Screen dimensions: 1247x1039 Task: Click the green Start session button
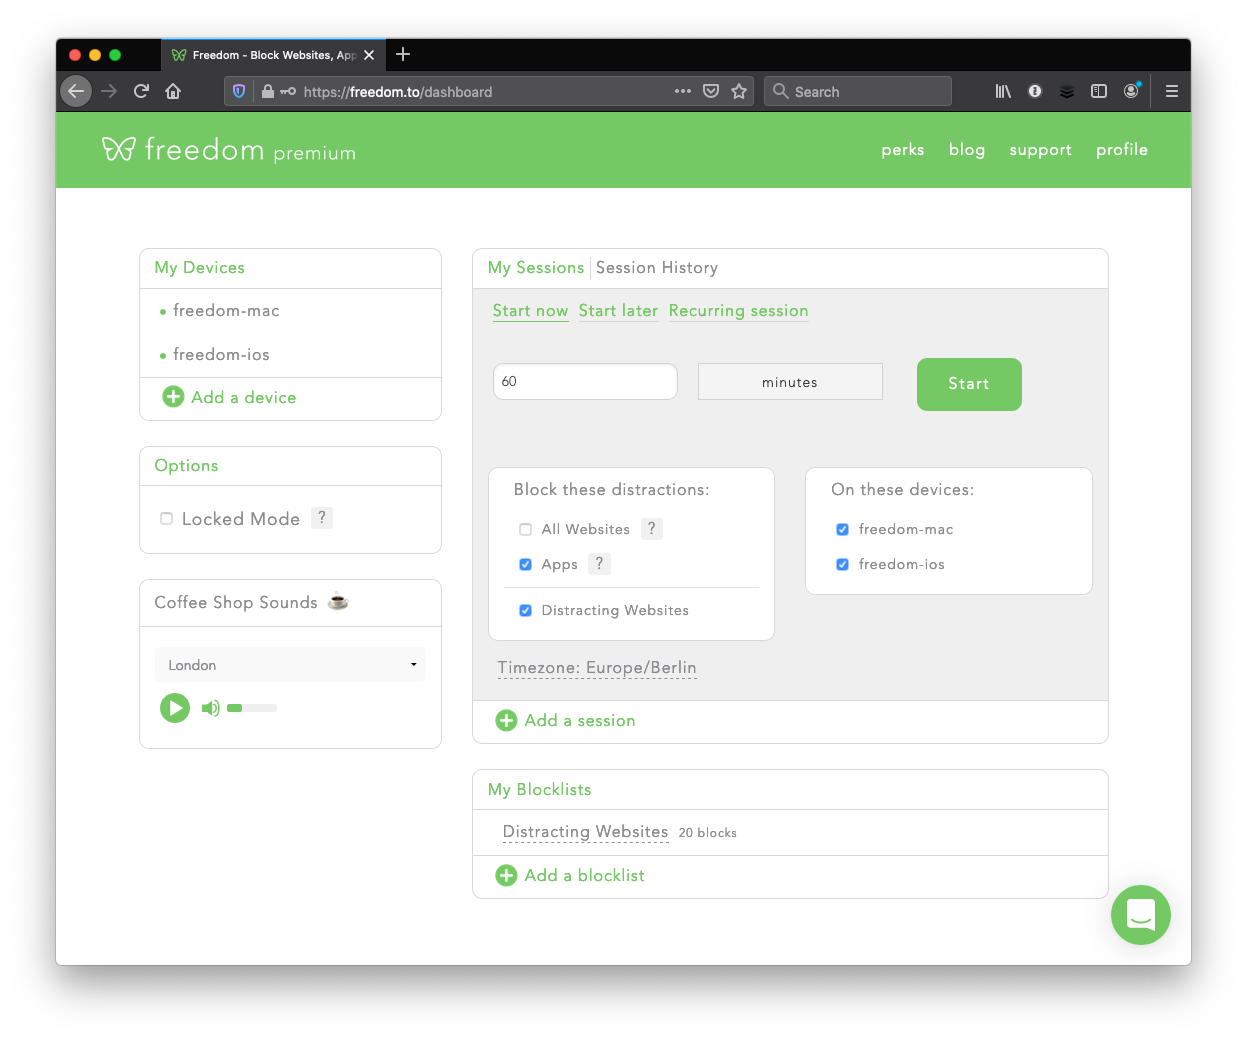click(x=969, y=384)
